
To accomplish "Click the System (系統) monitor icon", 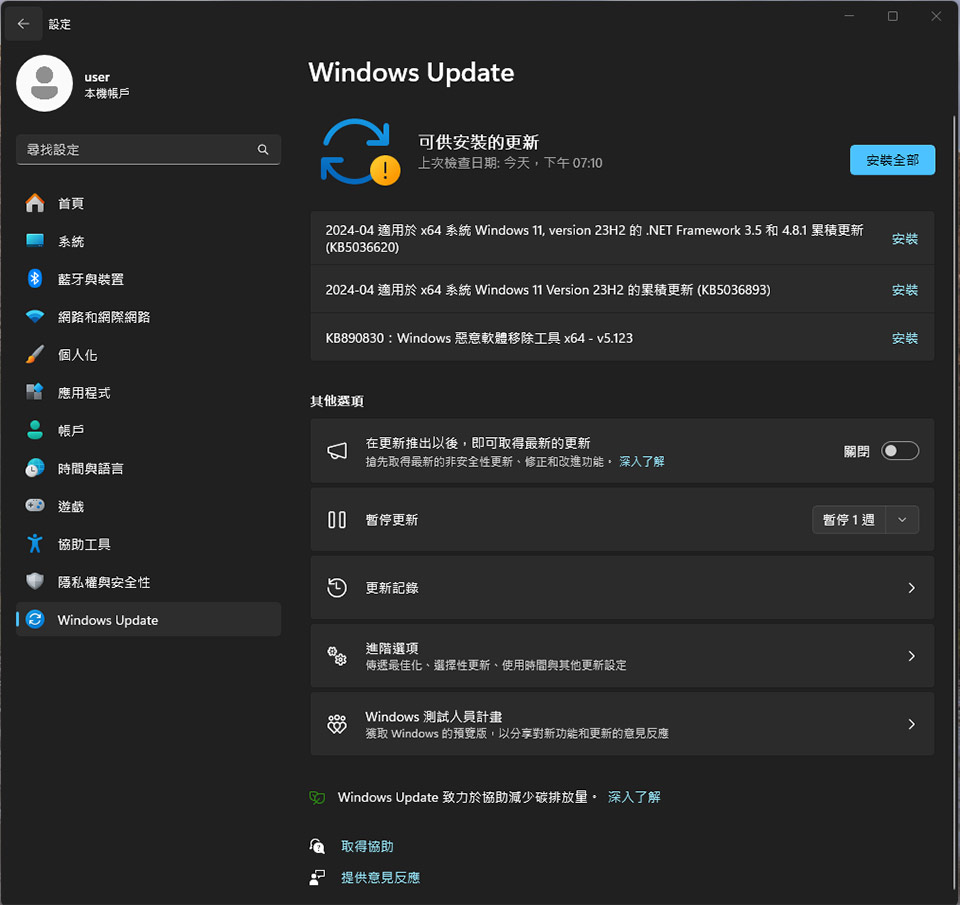I will (35, 241).
